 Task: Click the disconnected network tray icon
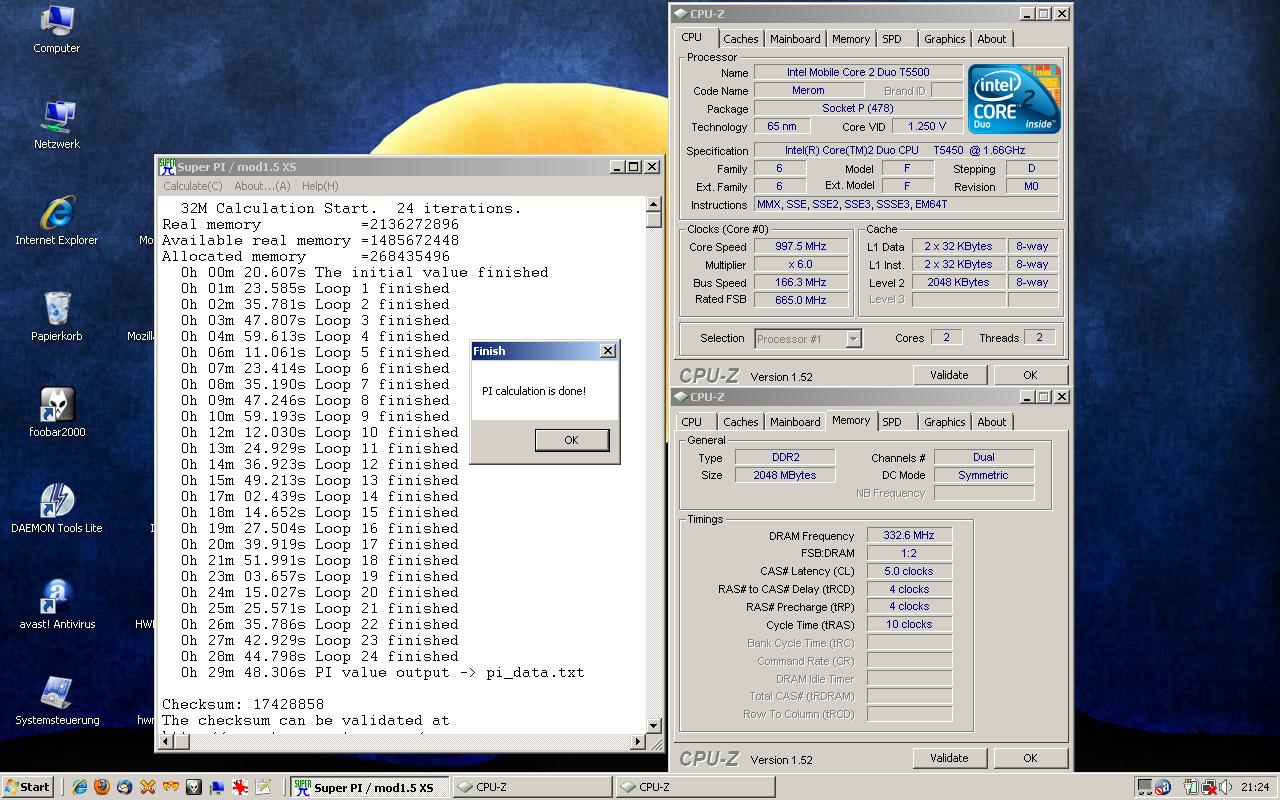[x=1209, y=787]
